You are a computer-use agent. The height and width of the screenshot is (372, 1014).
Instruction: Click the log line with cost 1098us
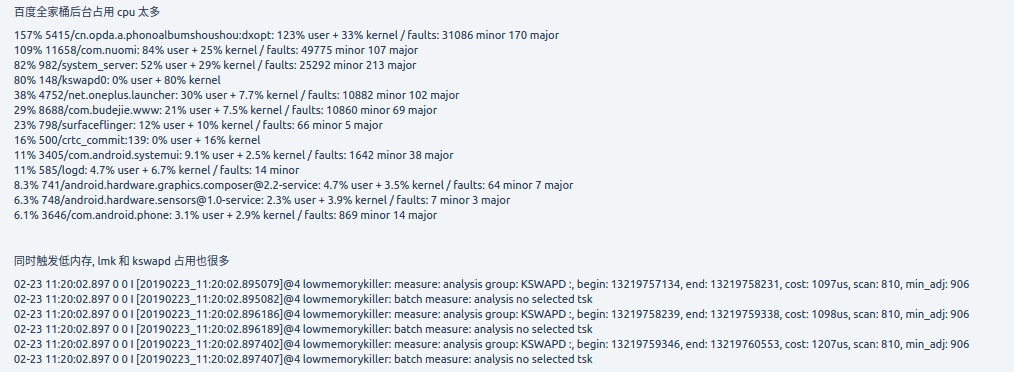point(491,314)
